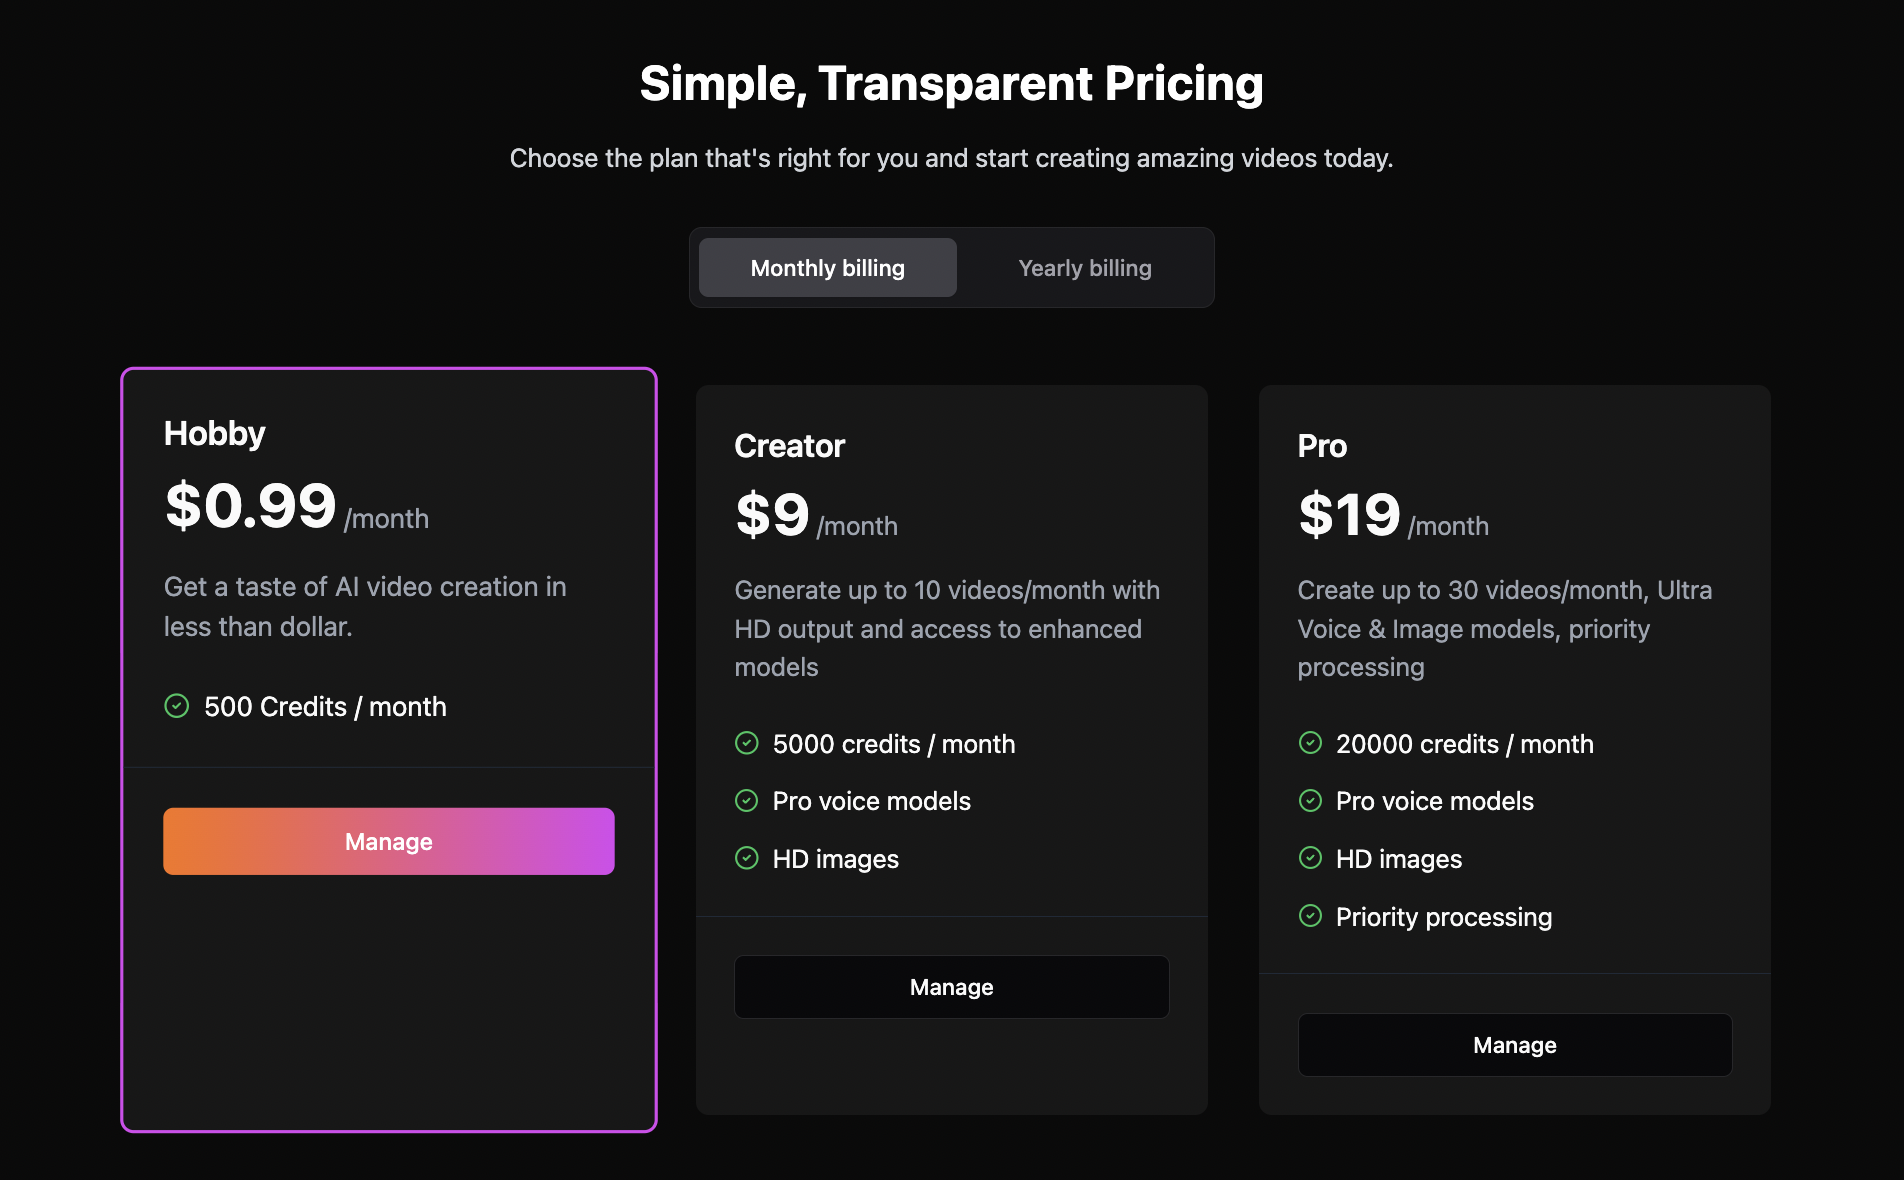The image size is (1904, 1180).
Task: Click checkmark icon beside Priority processing
Action: tap(1310, 916)
